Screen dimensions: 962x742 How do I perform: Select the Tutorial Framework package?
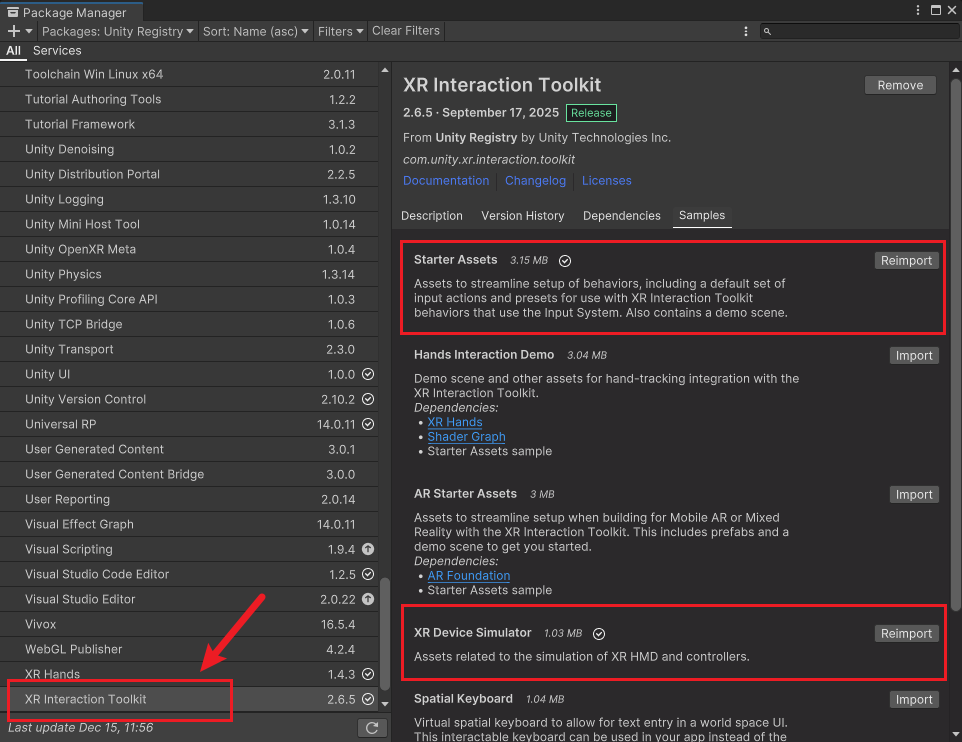pos(189,125)
